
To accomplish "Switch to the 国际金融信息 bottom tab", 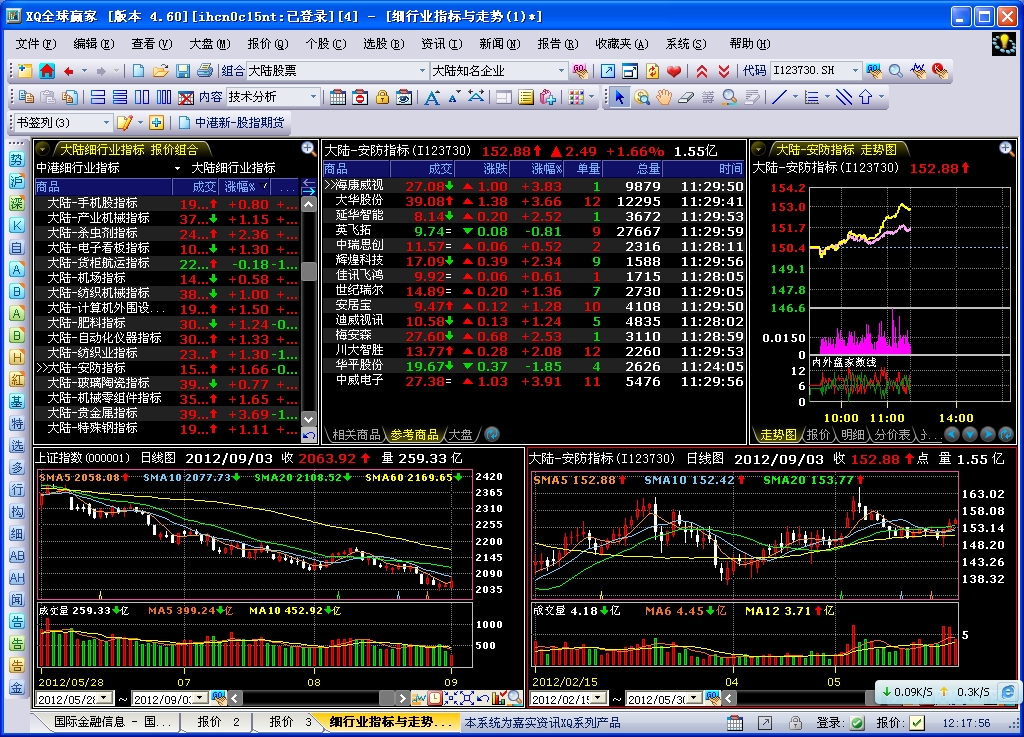I will [x=111, y=722].
